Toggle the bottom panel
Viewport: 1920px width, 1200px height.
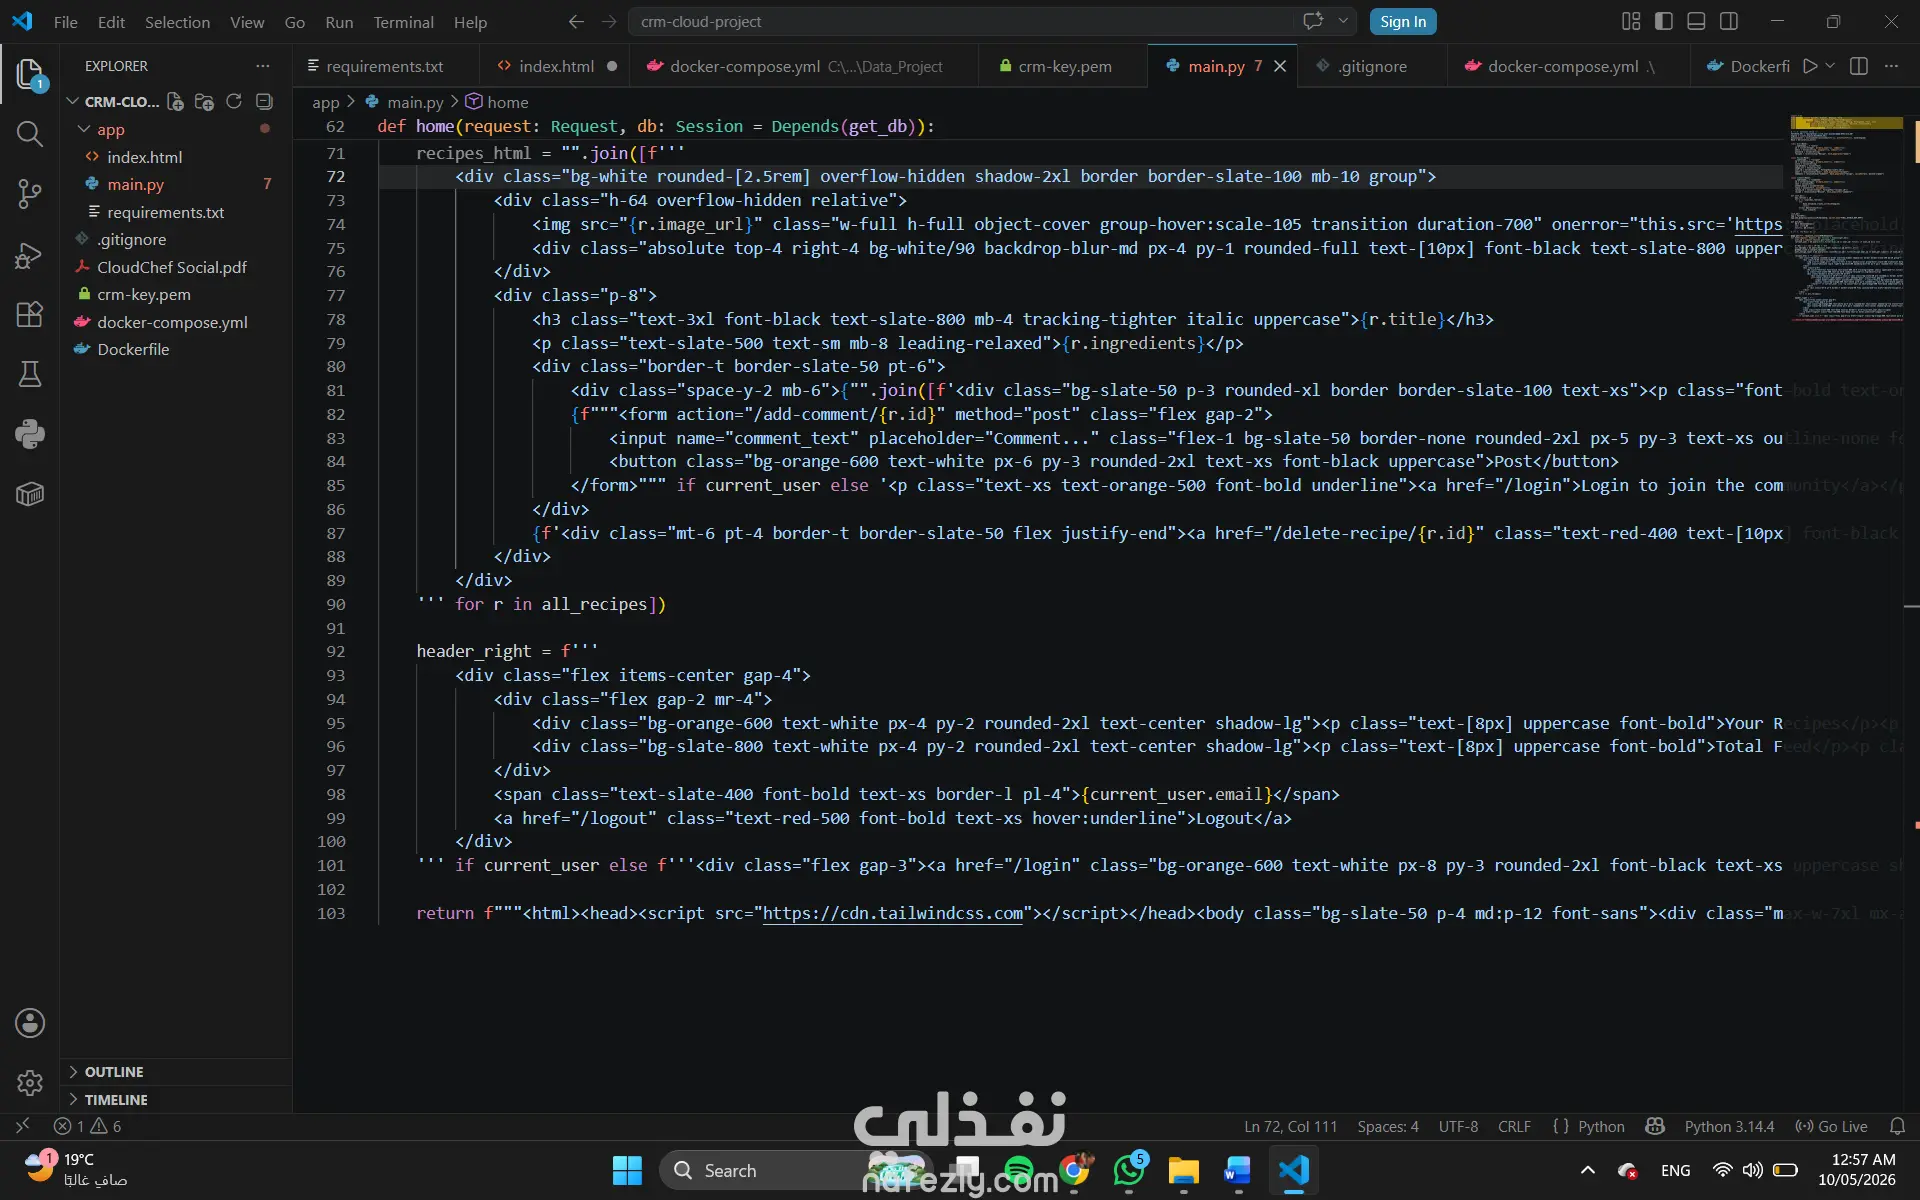(1696, 21)
